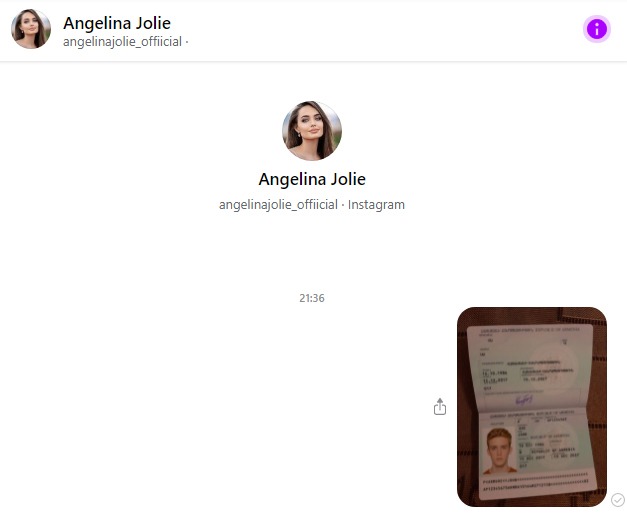The image size is (627, 516).
Task: Click the delivered checkmark under the sent image
Action: (617, 500)
